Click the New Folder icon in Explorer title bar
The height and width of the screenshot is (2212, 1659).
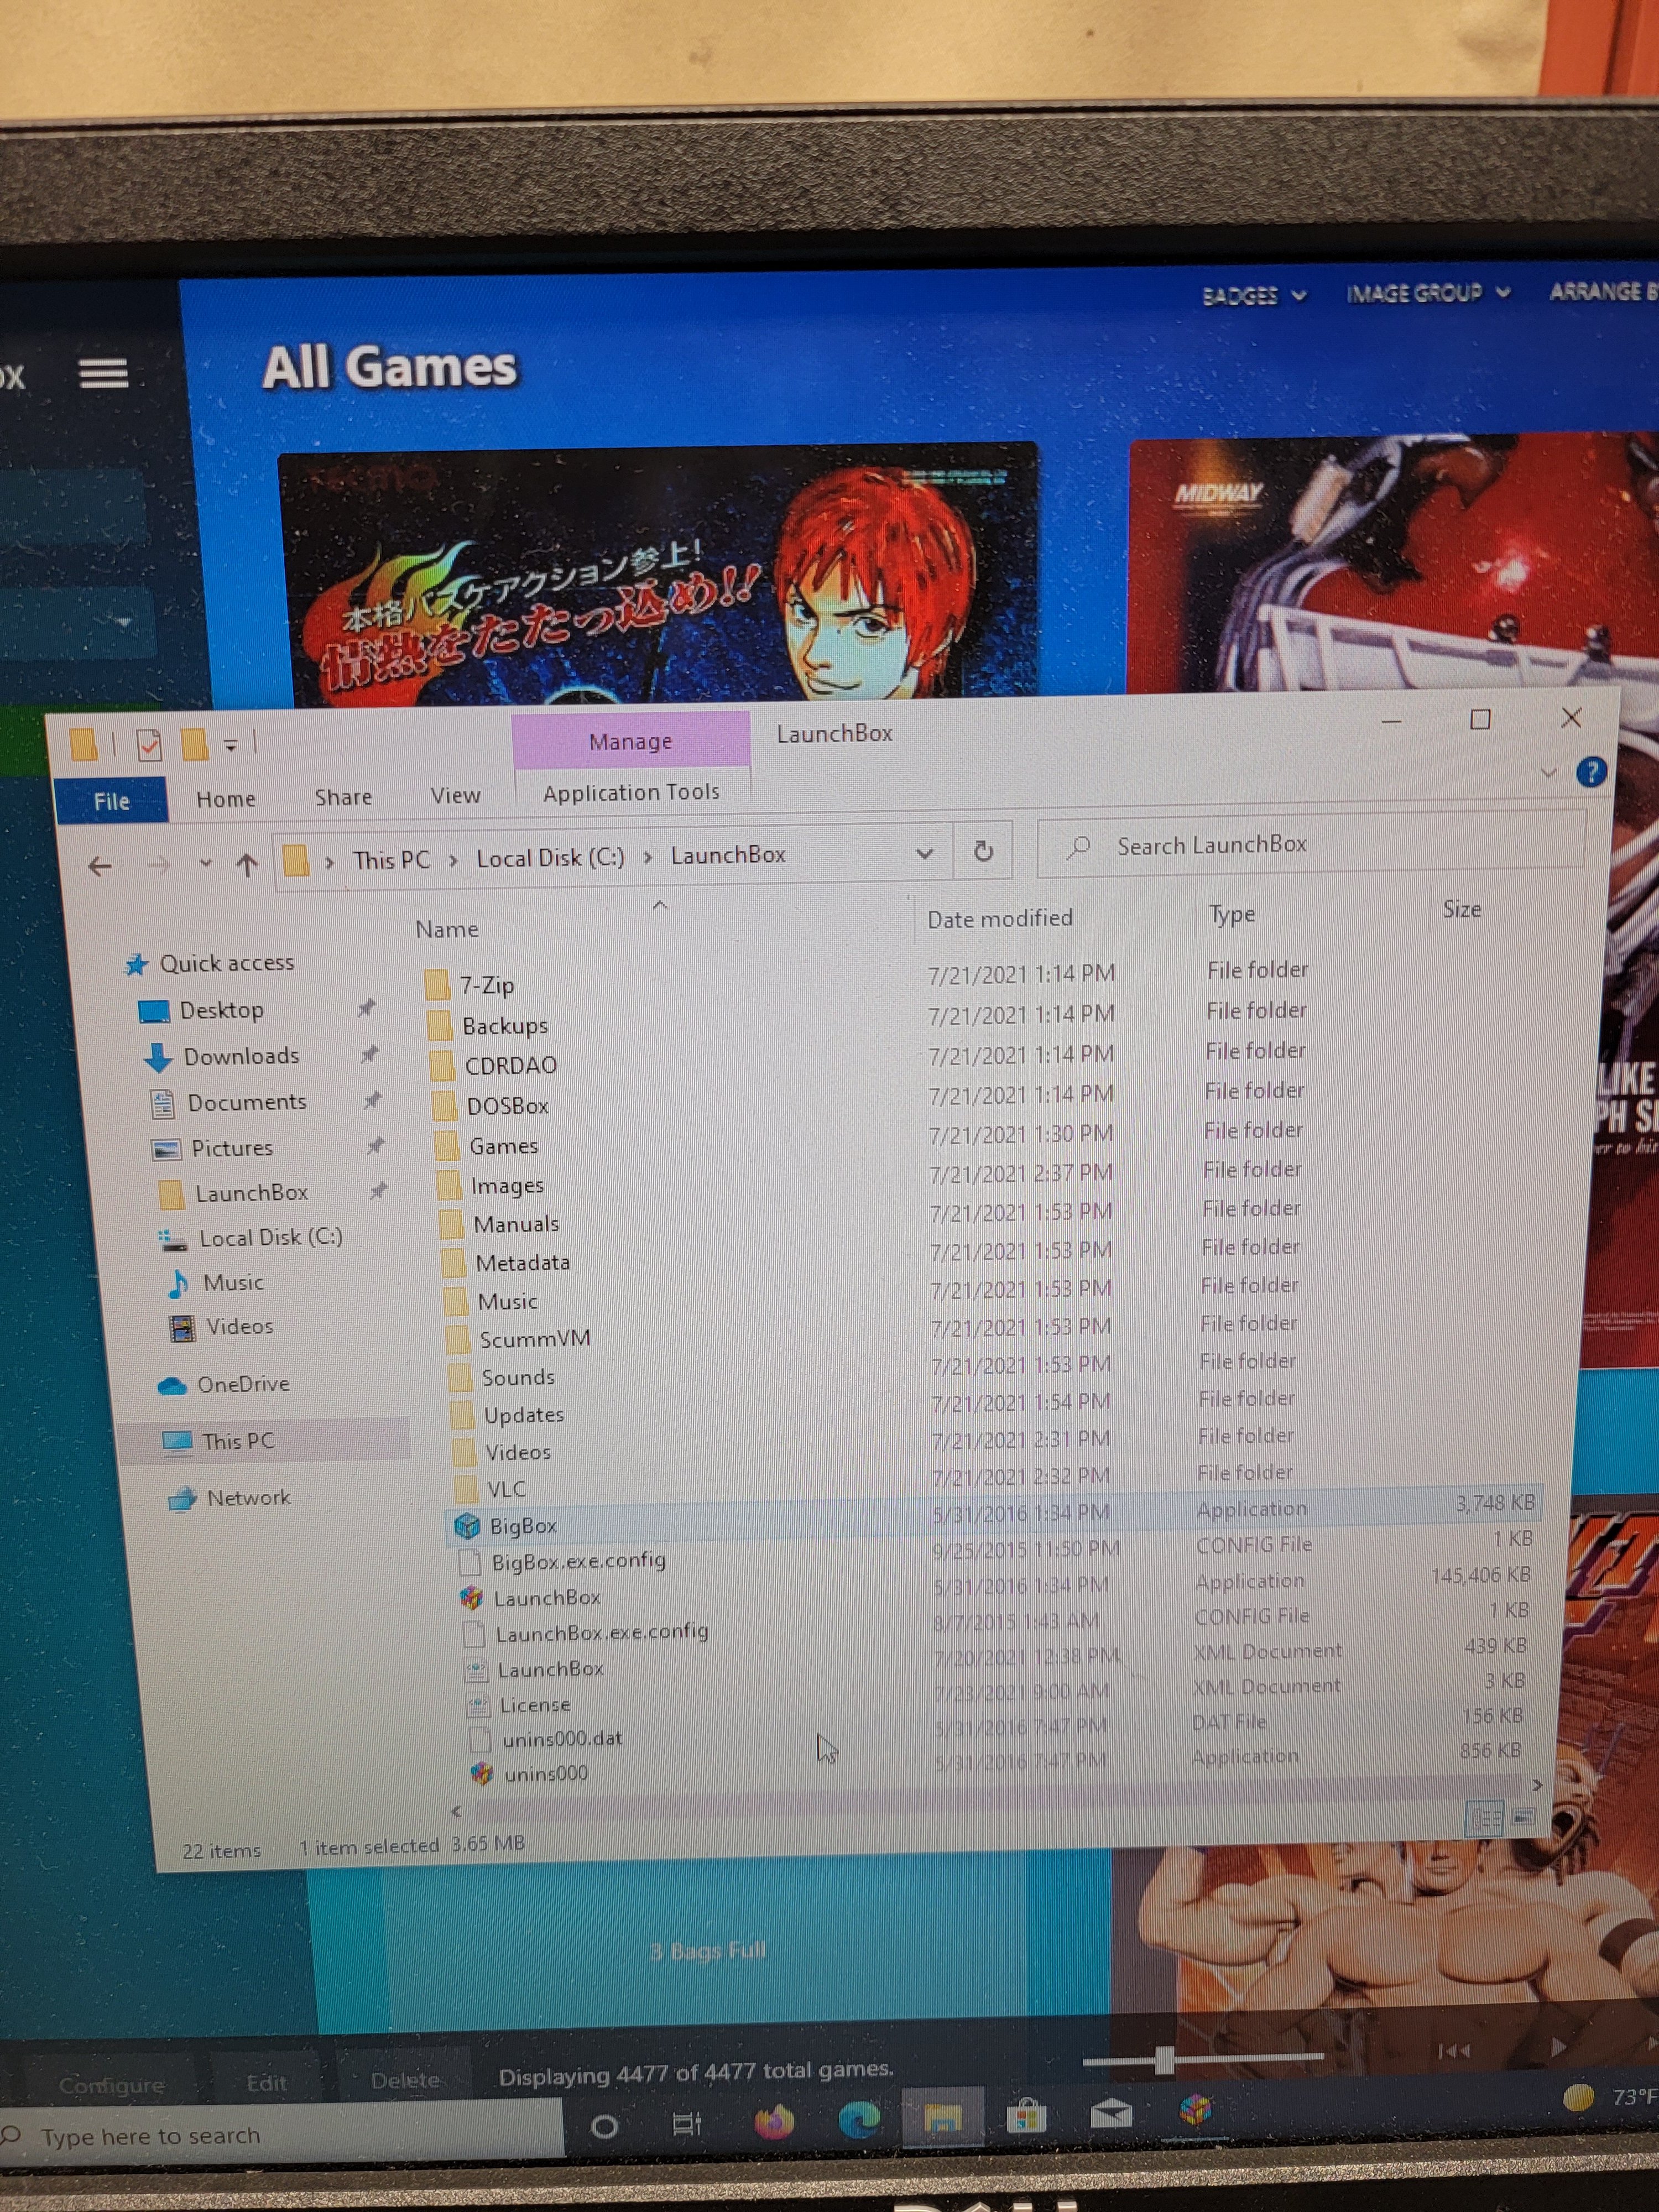[x=195, y=743]
